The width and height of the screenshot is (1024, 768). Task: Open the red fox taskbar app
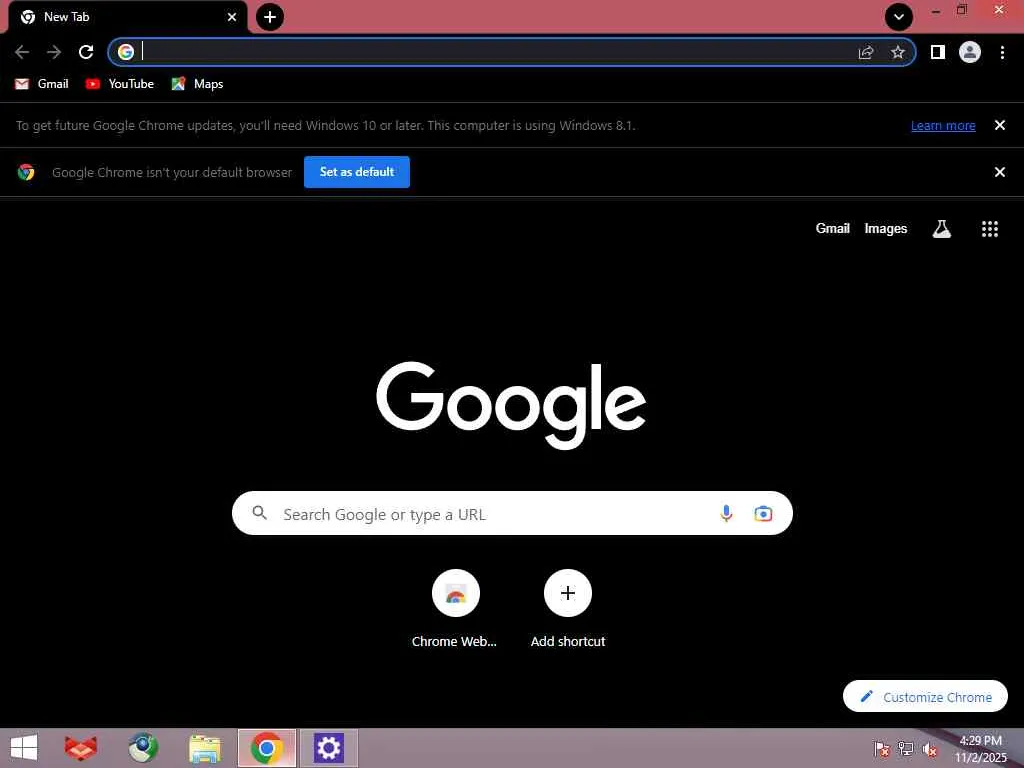pos(81,748)
